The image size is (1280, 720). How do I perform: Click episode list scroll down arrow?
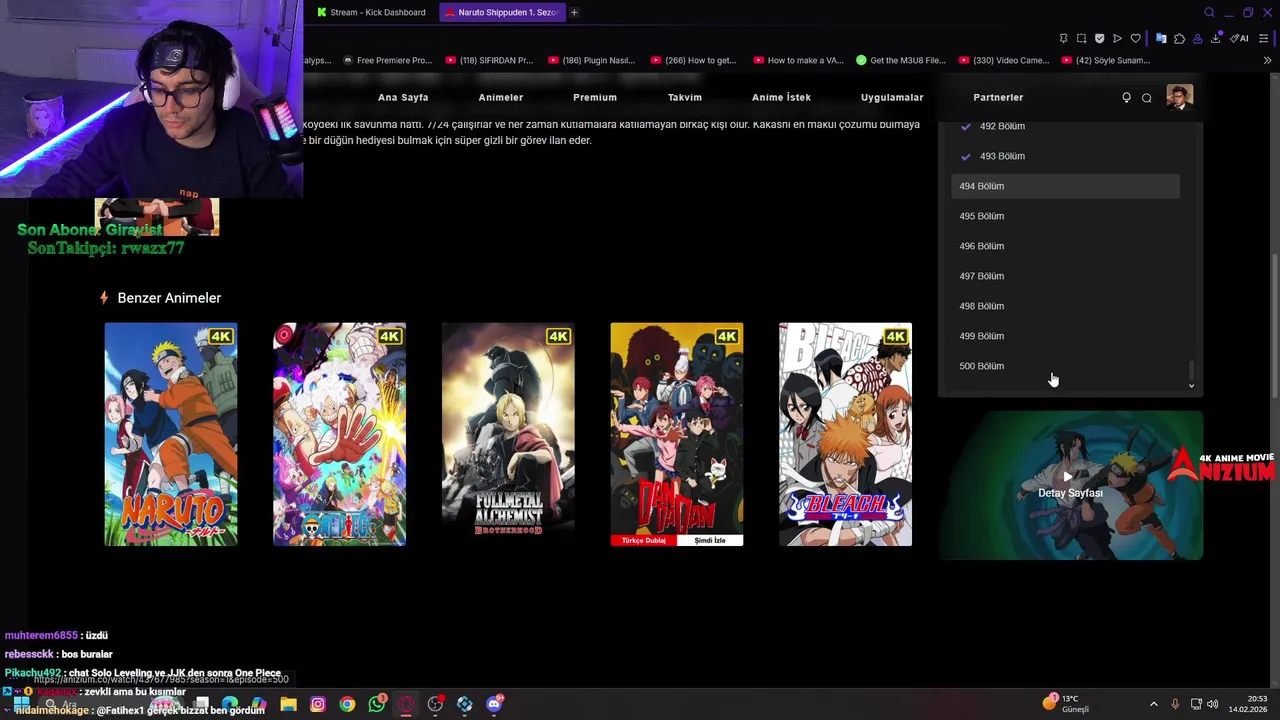pyautogui.click(x=1191, y=385)
